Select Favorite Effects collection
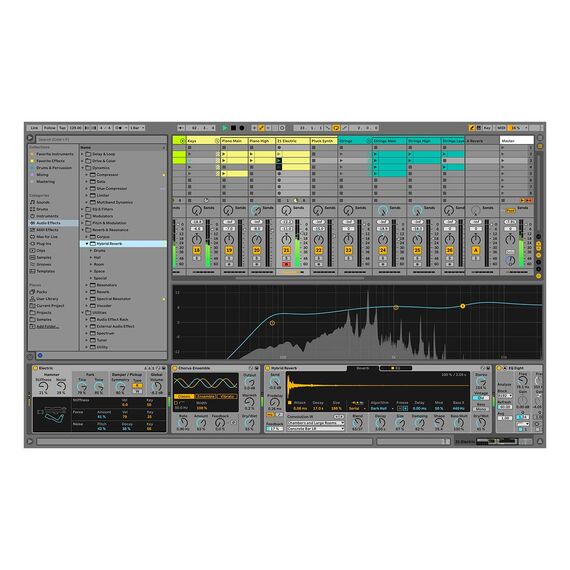Image resolution: width=570 pixels, height=570 pixels. tap(51, 161)
